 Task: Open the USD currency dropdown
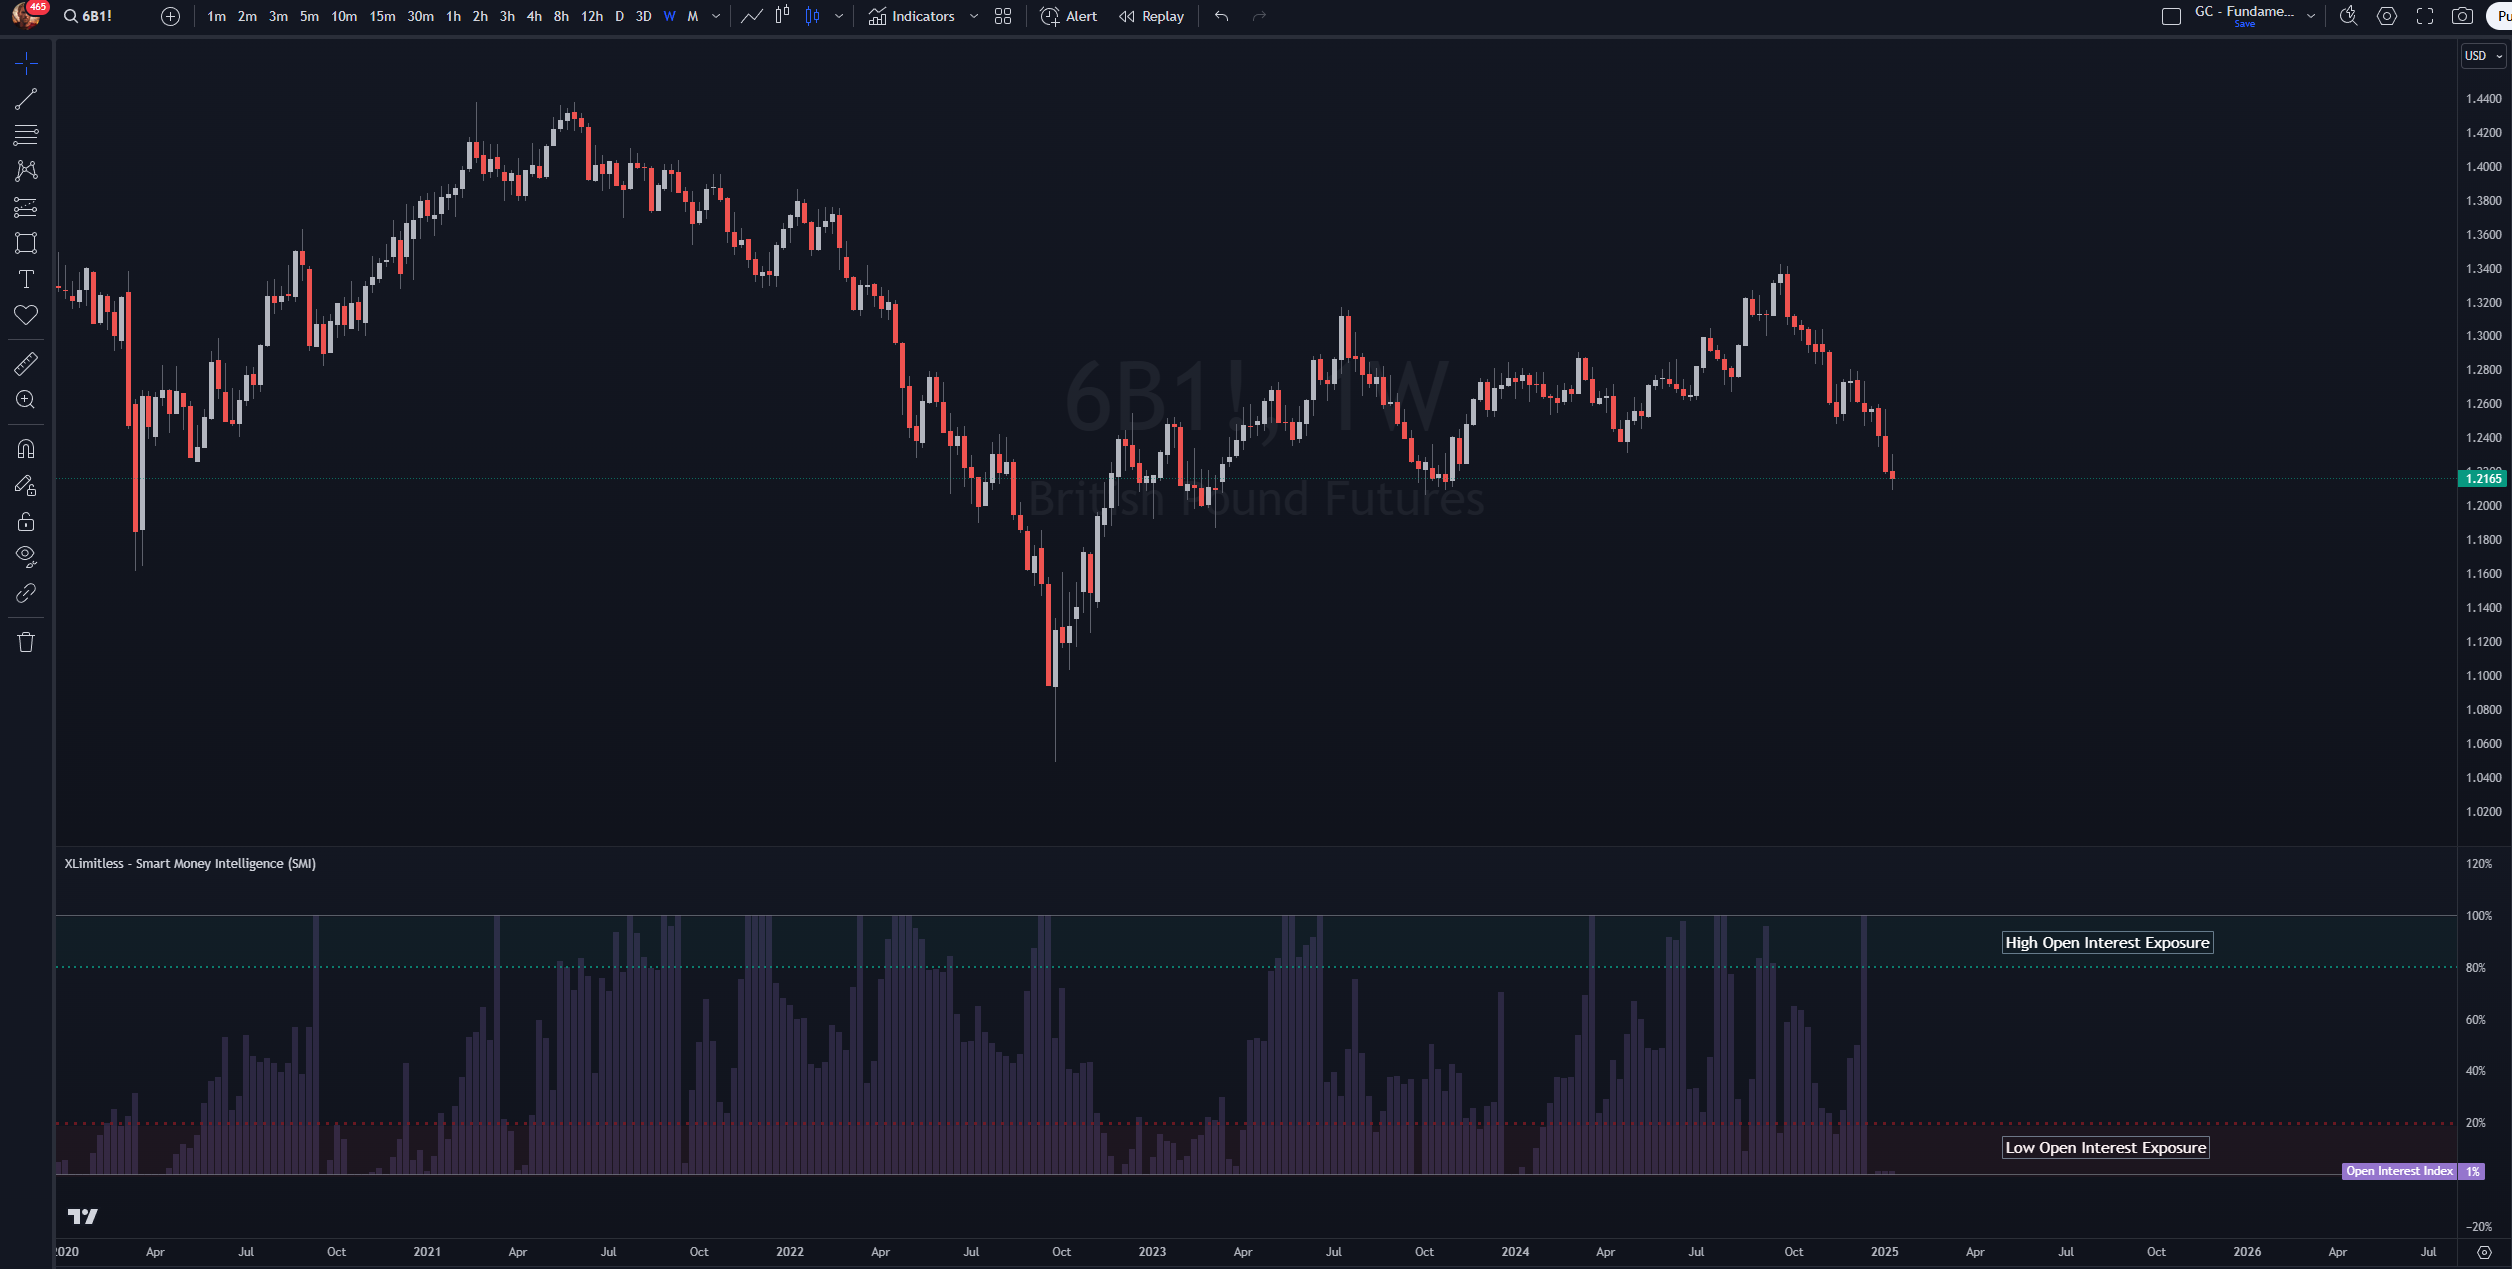click(2482, 56)
